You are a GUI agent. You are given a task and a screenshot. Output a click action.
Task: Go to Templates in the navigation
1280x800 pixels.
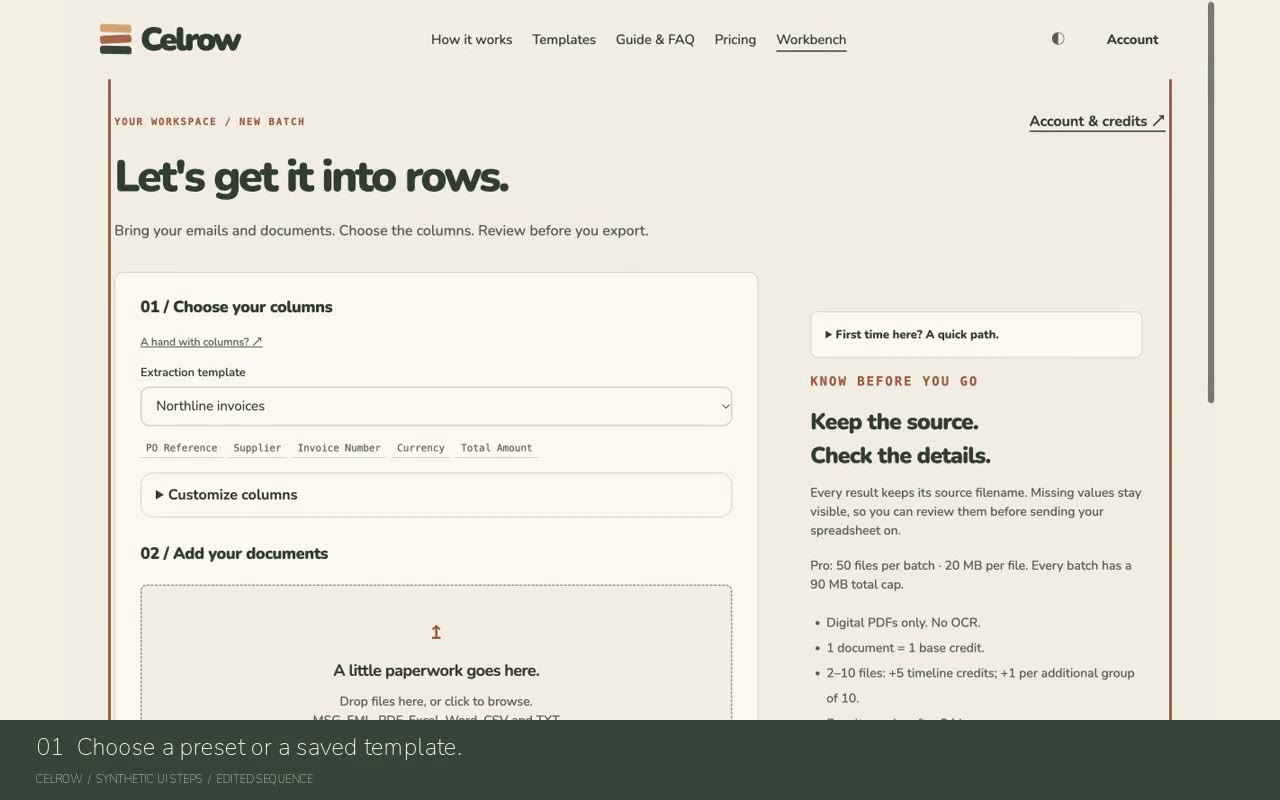point(564,40)
